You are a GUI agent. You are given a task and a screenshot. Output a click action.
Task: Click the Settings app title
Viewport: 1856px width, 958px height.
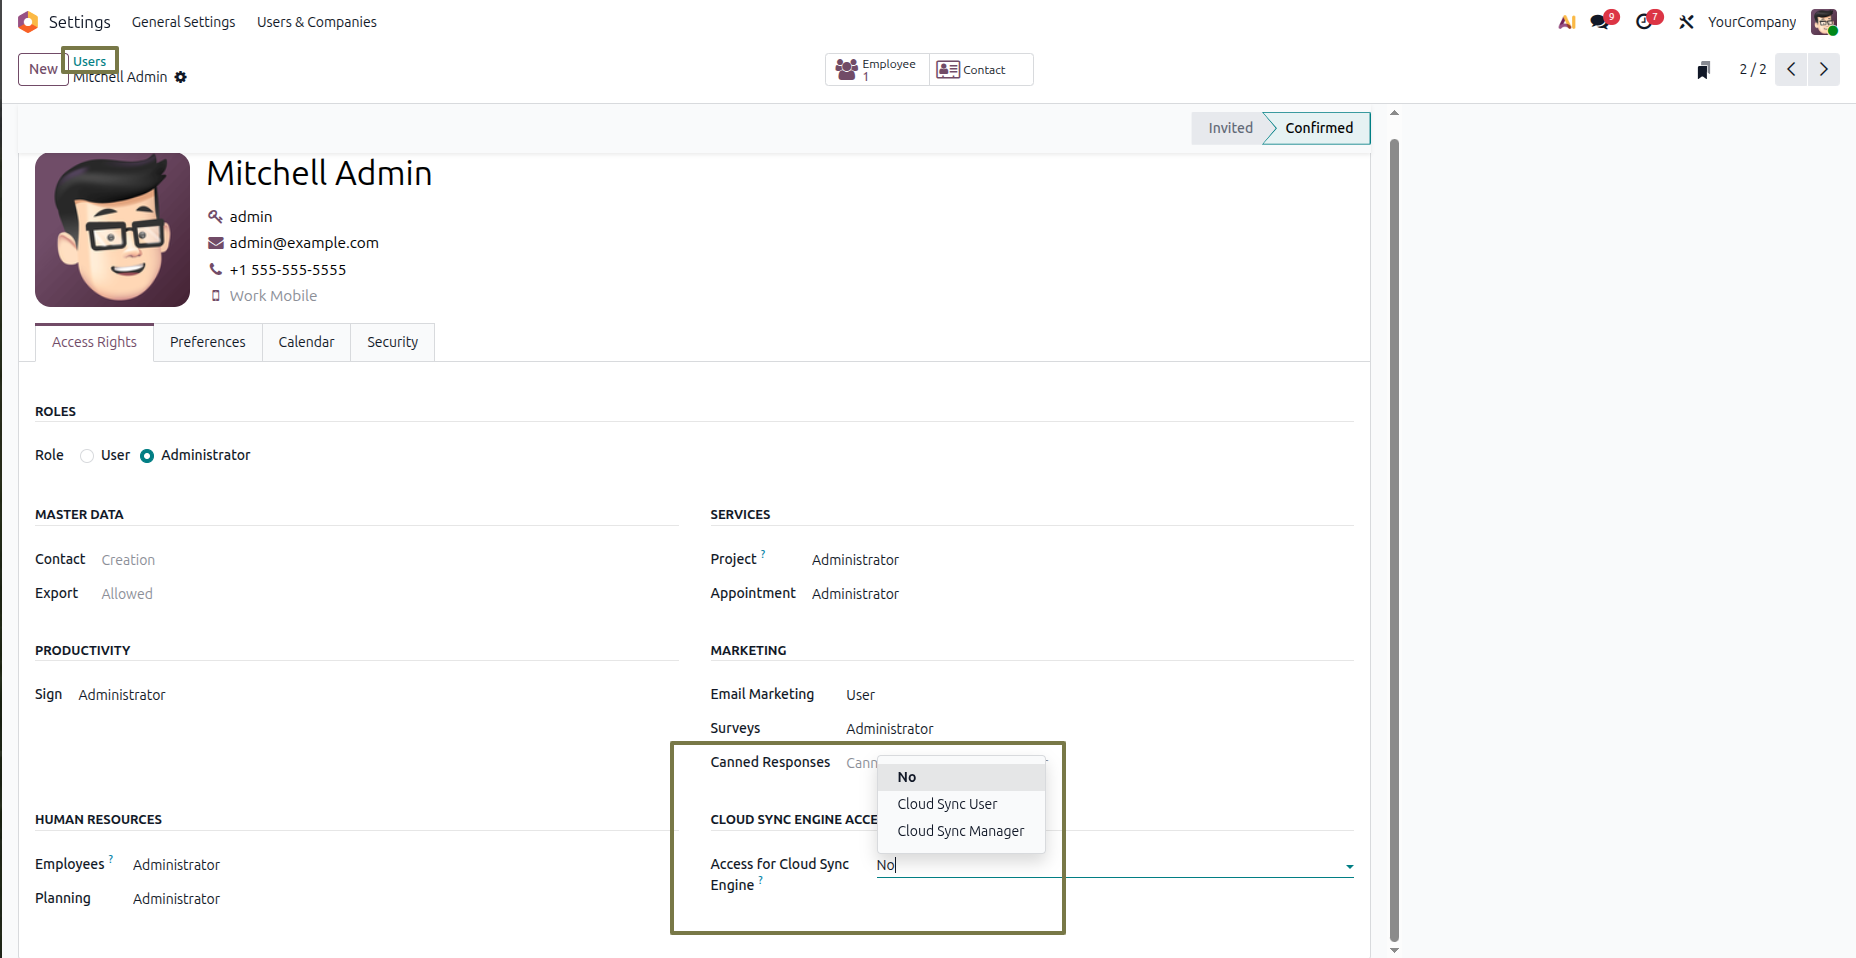[80, 22]
